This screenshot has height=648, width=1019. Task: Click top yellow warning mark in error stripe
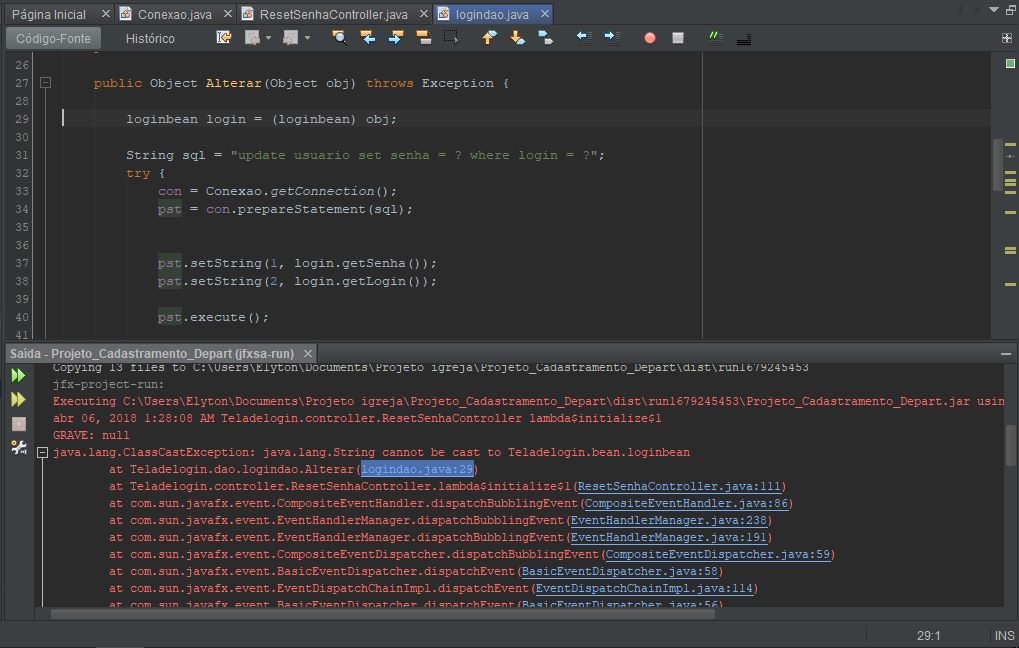tap(1010, 144)
